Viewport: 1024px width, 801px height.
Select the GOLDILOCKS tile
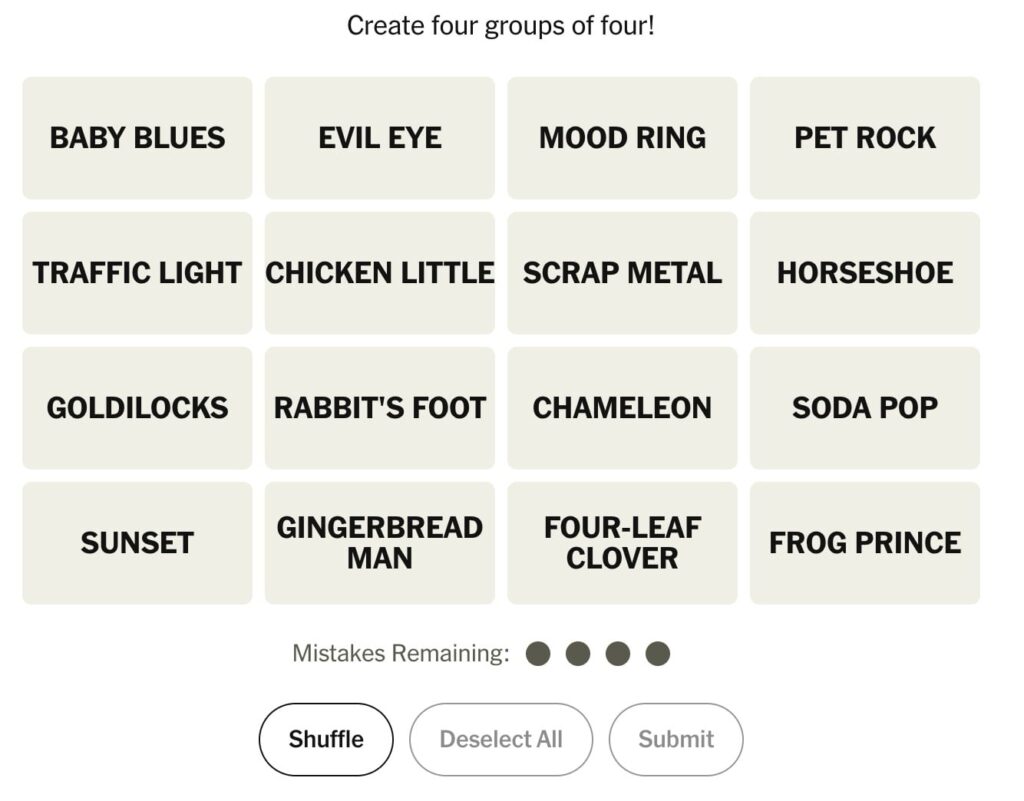(137, 408)
